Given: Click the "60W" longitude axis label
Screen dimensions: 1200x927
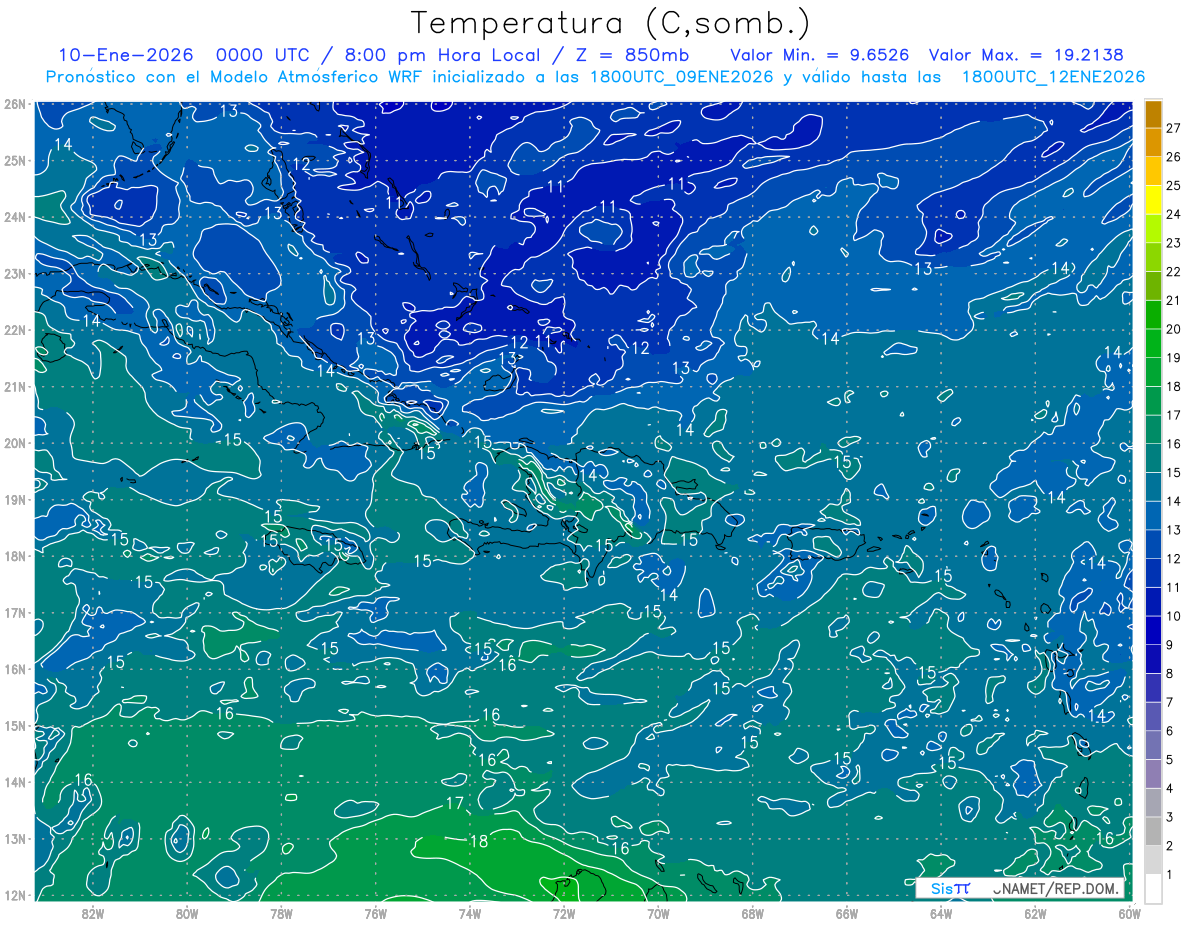Looking at the screenshot, I should pyautogui.click(x=1129, y=913).
